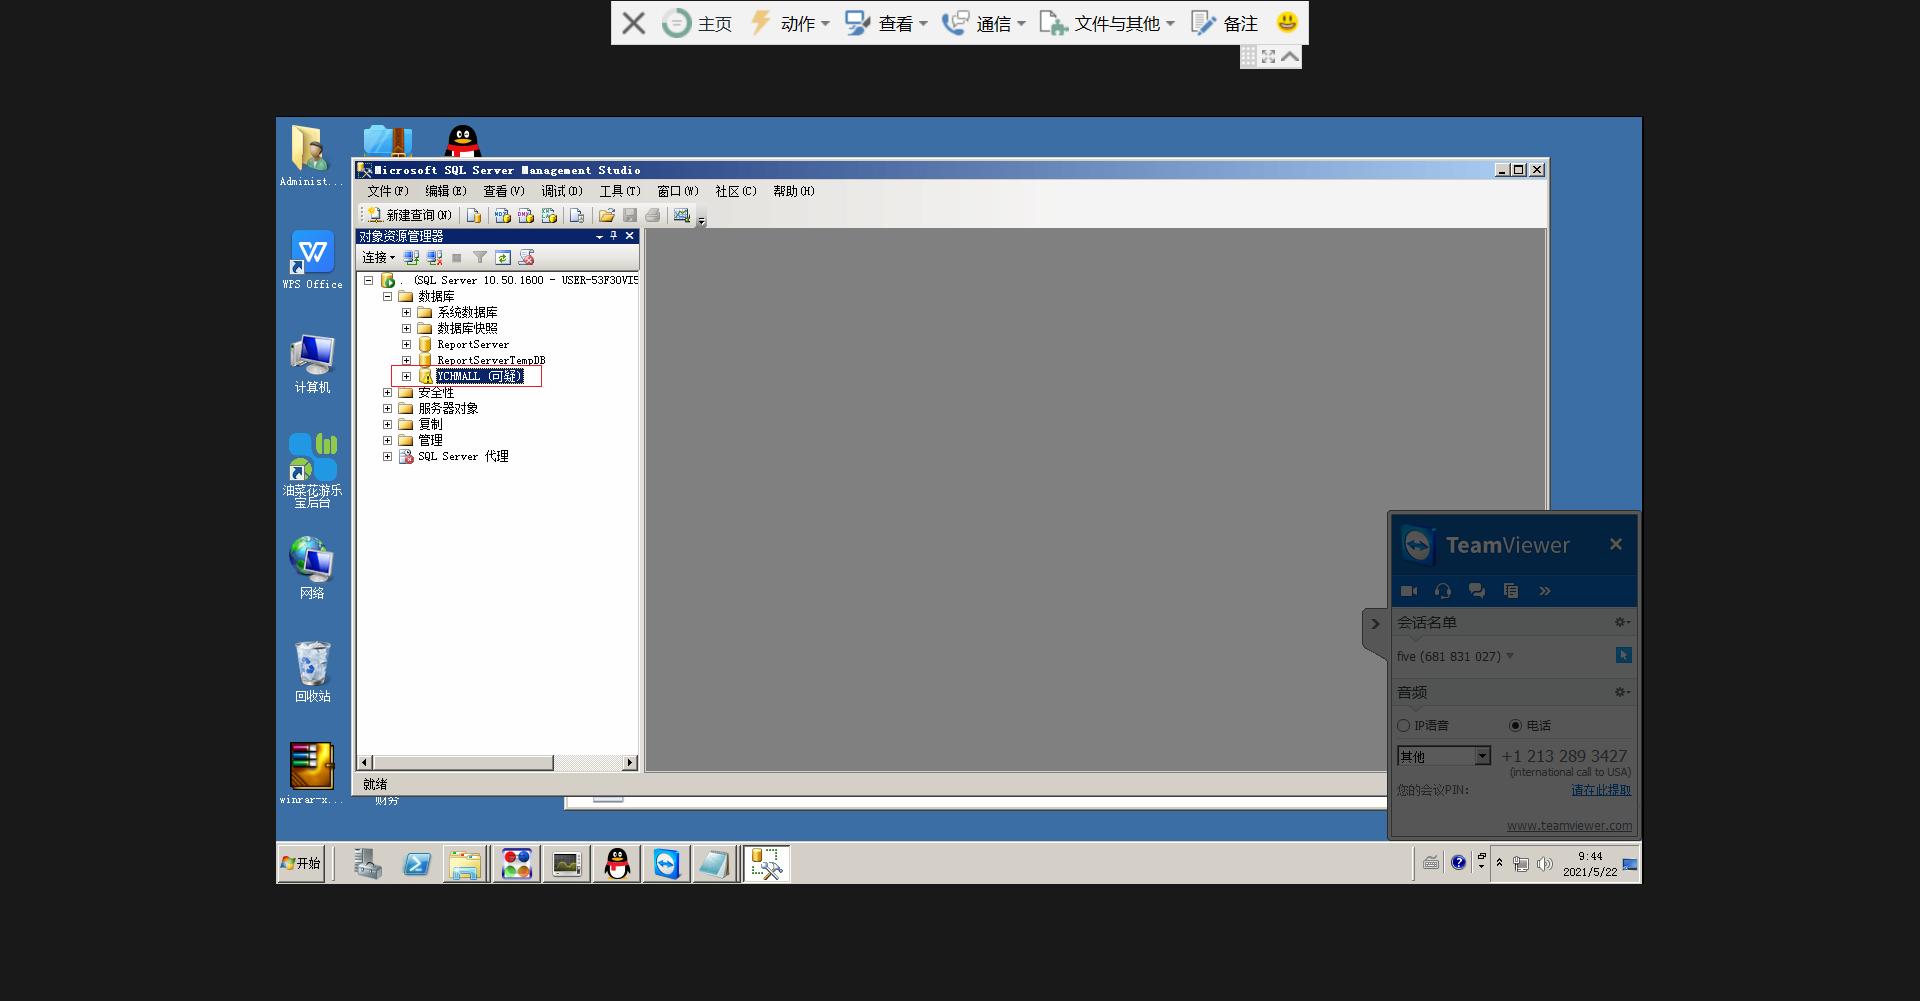
Task: Click the SQL Server Compact query icon
Action: (577, 215)
